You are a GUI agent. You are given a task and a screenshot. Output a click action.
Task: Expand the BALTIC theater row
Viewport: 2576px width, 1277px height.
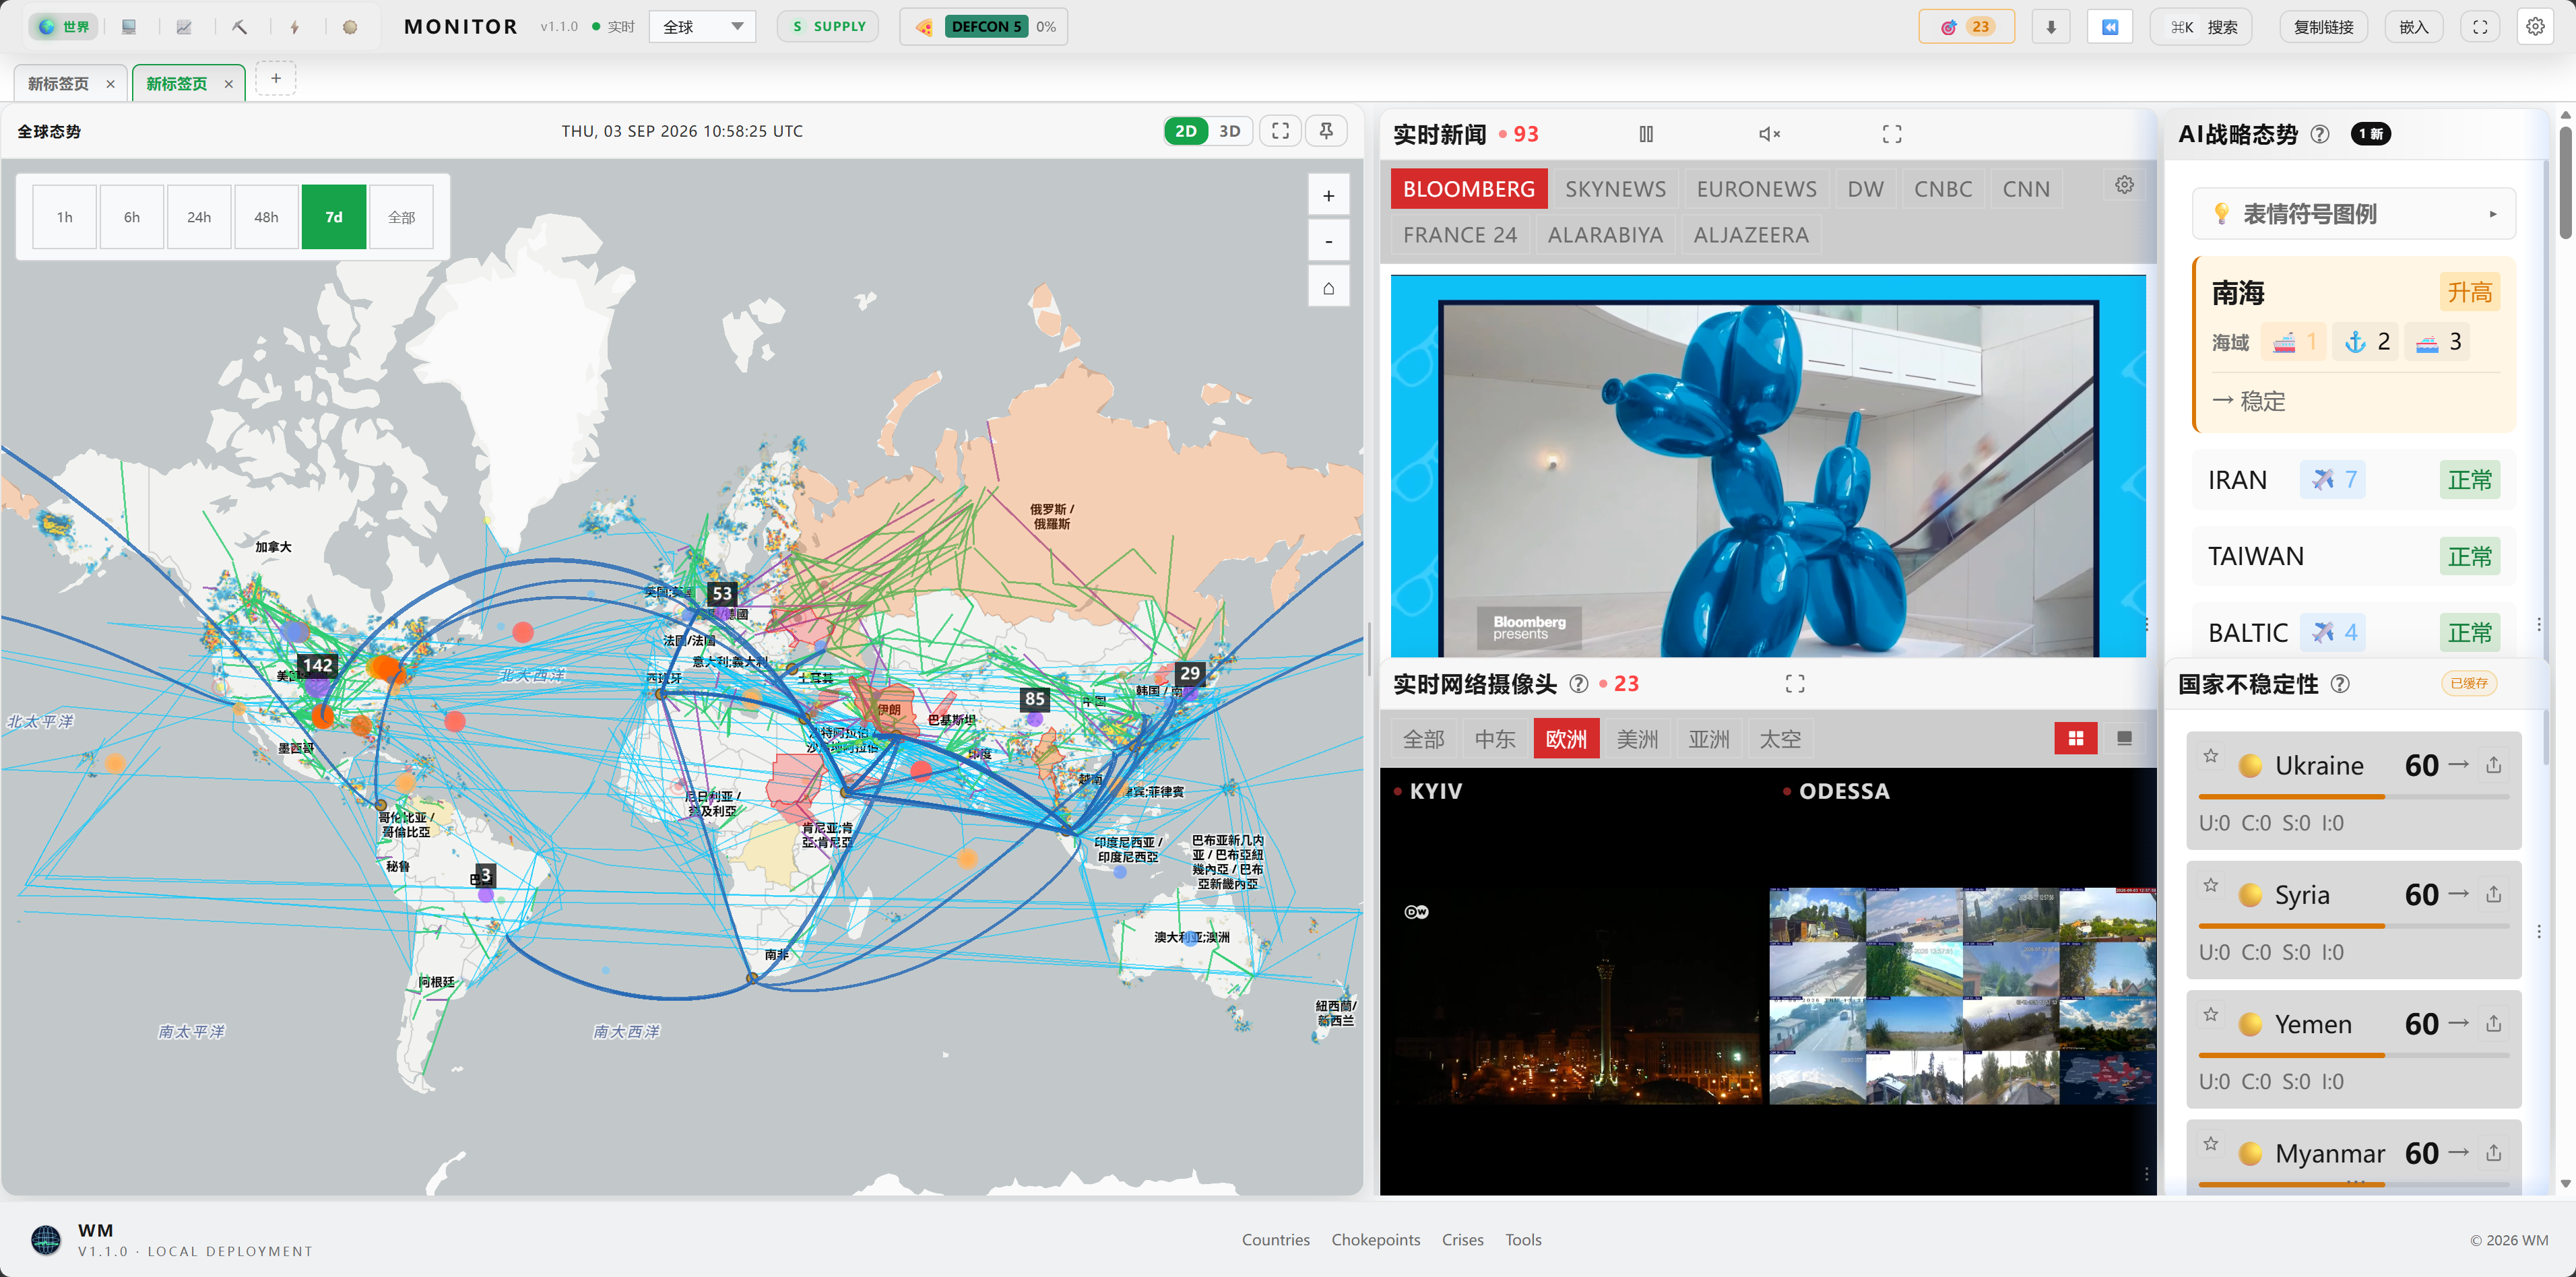coord(2354,632)
